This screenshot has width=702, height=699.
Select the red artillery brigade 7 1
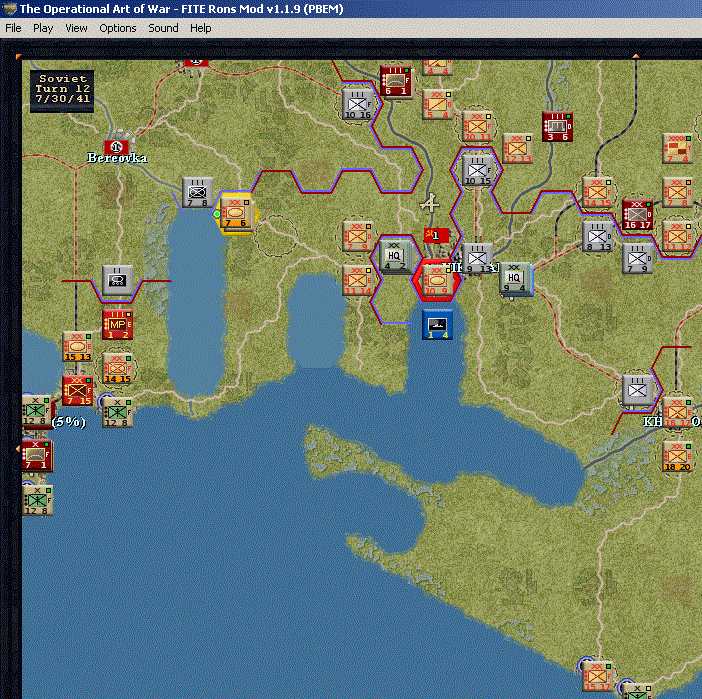(x=37, y=456)
